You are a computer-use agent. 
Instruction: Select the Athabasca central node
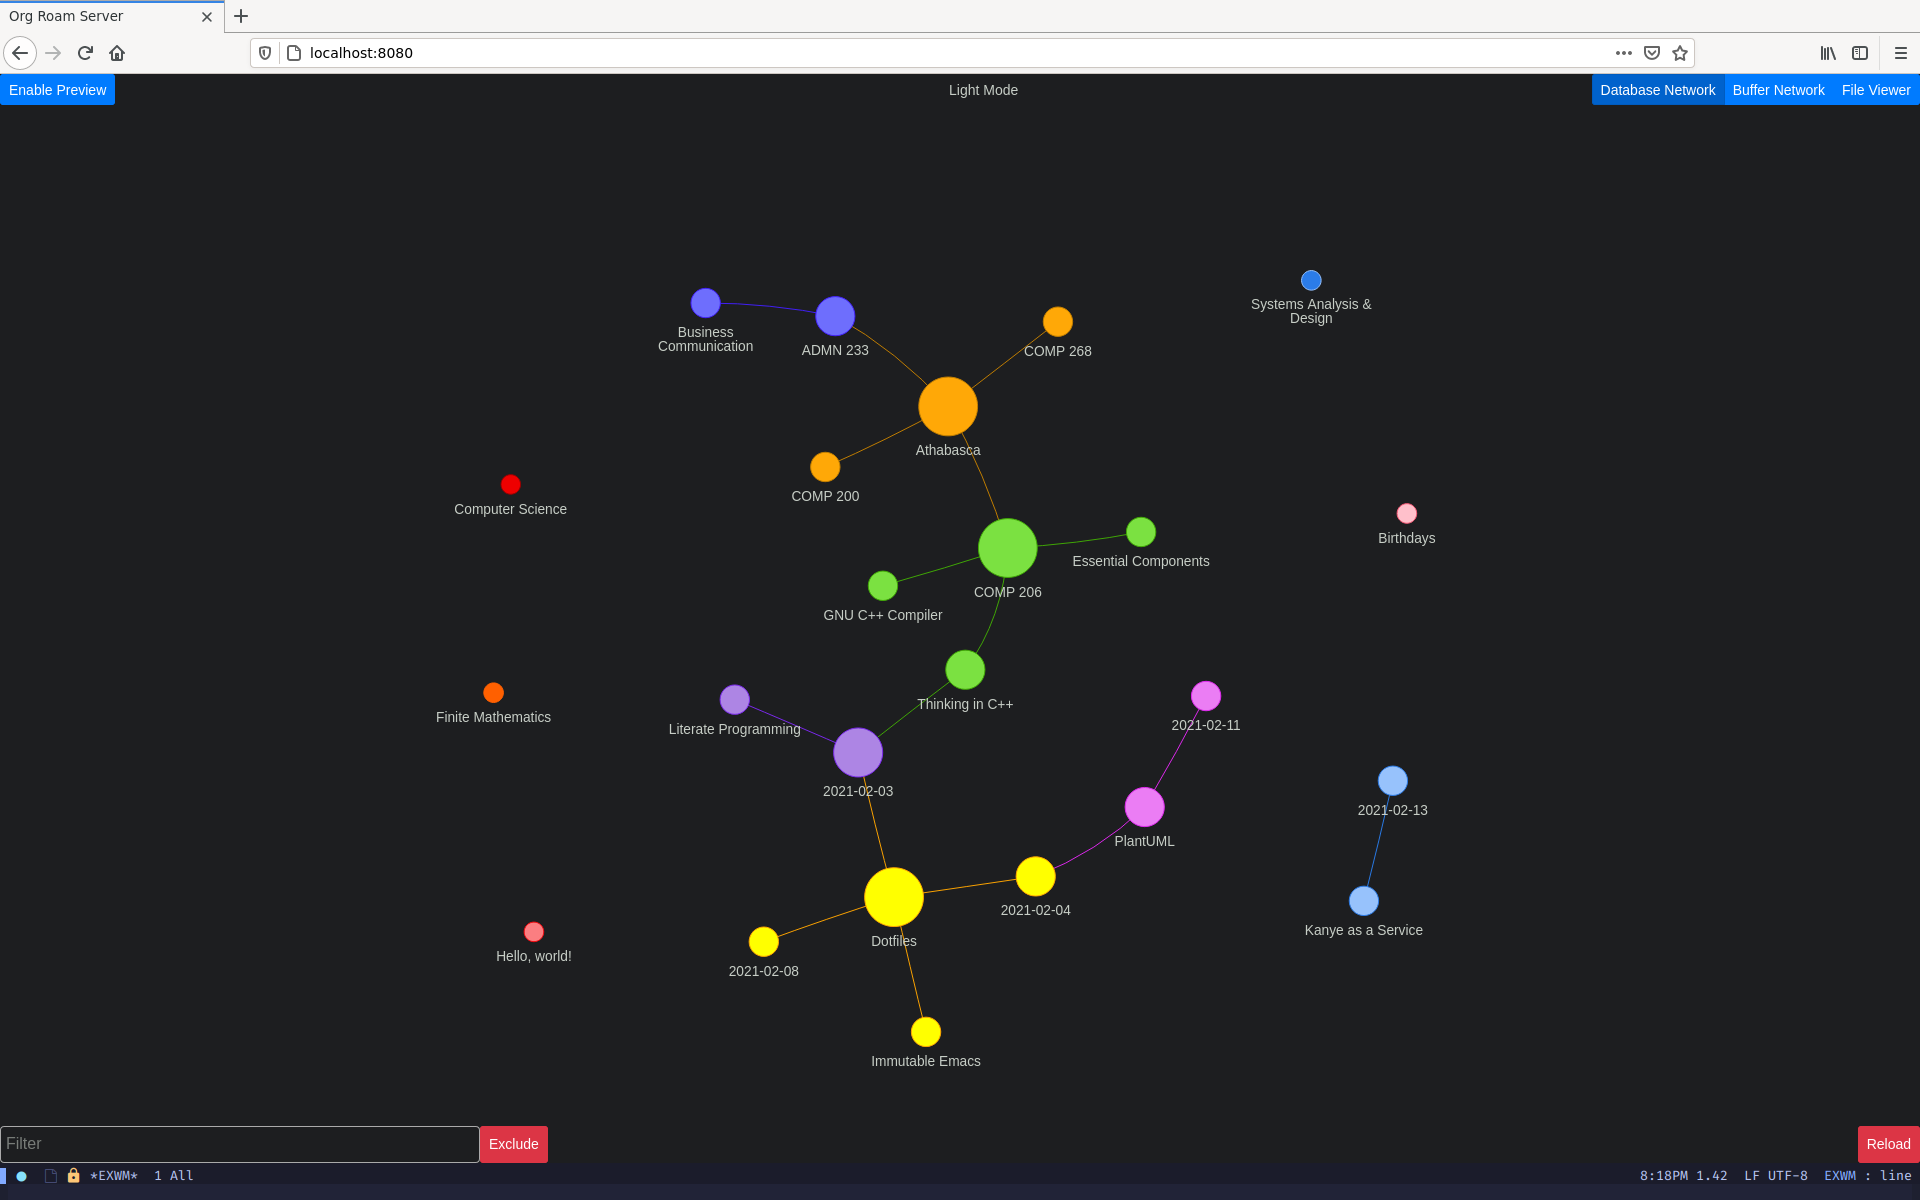[947, 406]
